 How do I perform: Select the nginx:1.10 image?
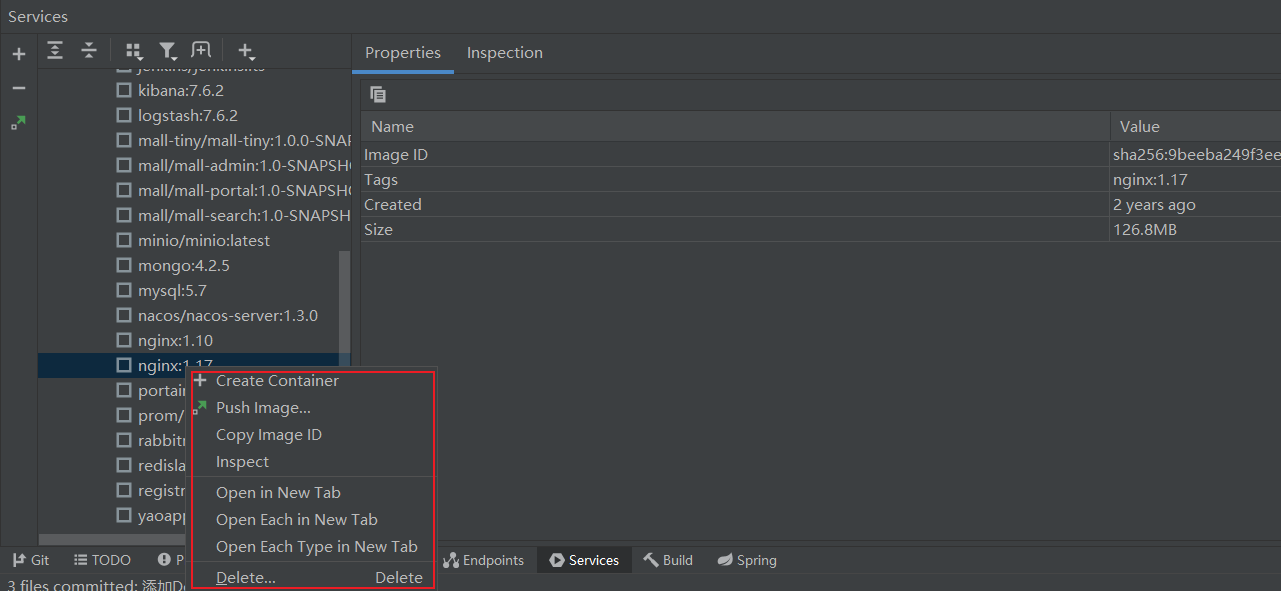(x=175, y=340)
